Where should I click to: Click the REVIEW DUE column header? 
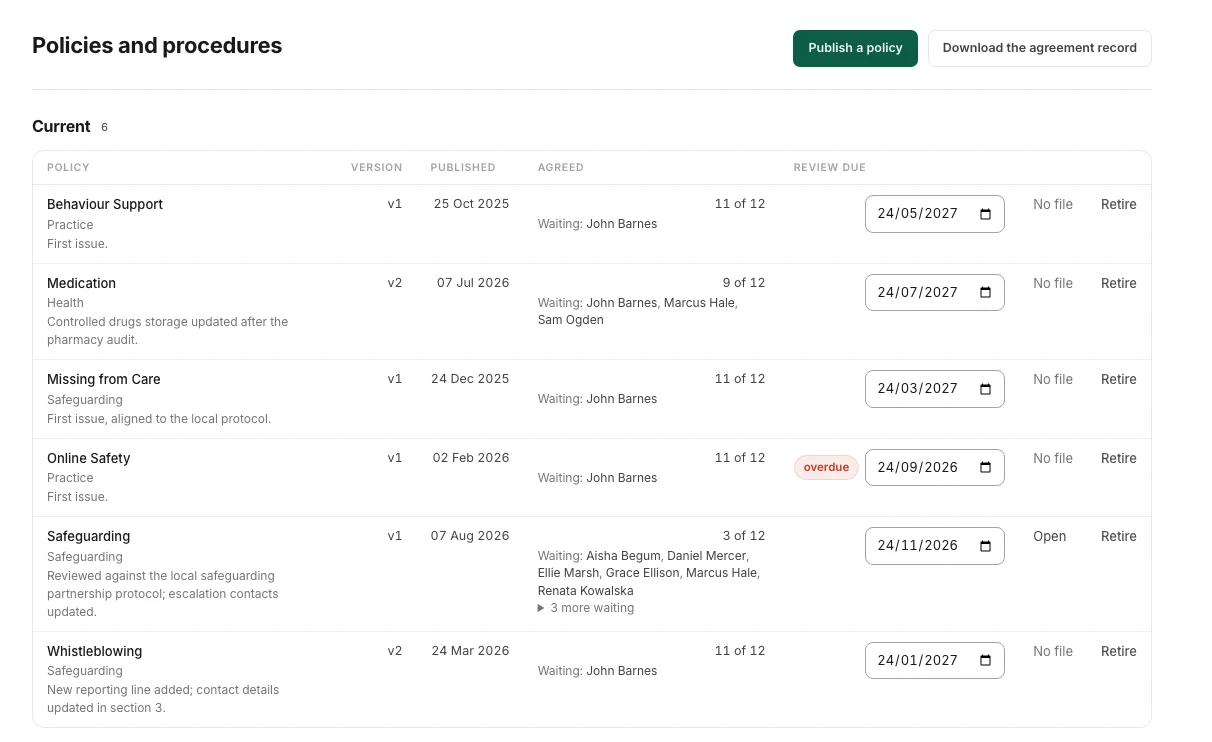click(x=830, y=168)
